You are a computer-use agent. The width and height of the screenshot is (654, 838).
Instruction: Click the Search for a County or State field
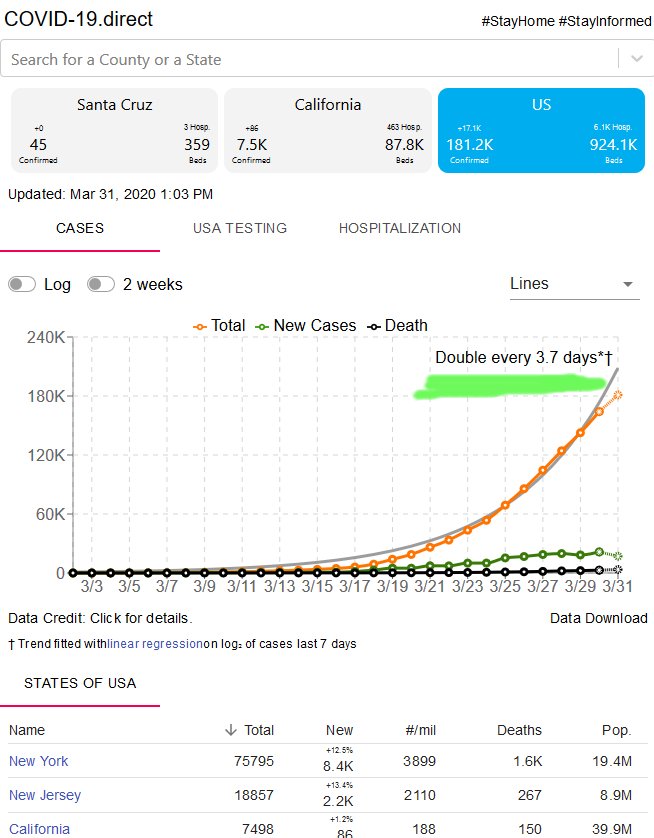[x=310, y=59]
